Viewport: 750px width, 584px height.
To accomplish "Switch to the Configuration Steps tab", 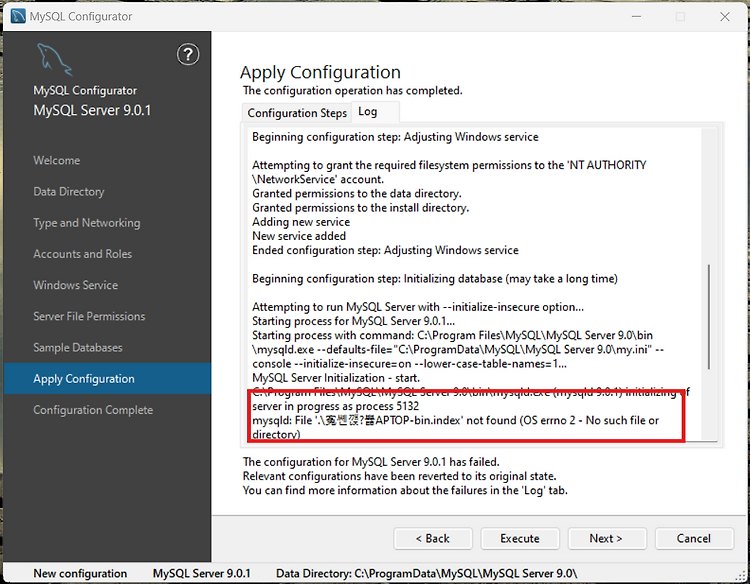I will pyautogui.click(x=297, y=113).
